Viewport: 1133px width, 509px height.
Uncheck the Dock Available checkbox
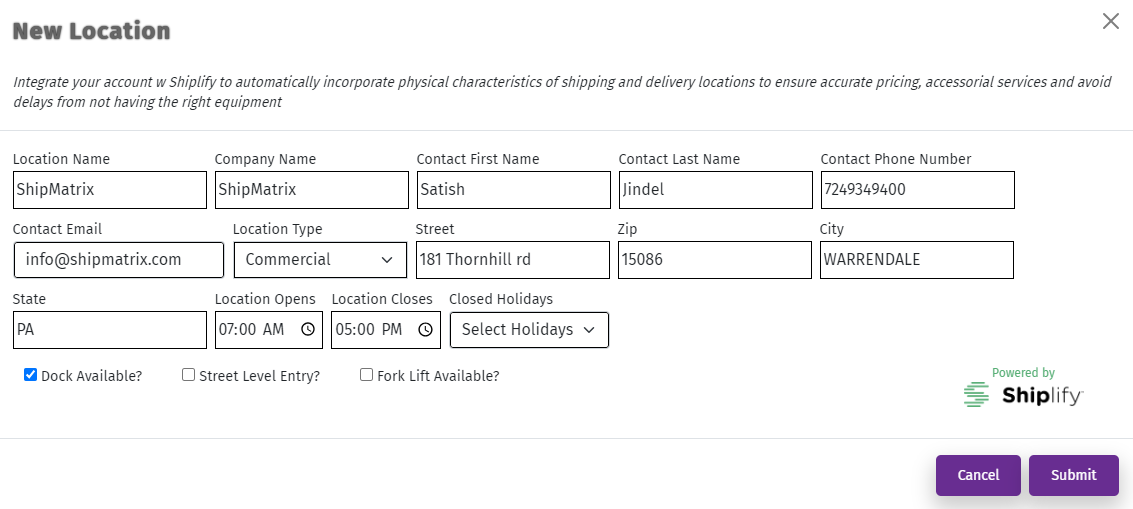[x=30, y=375]
